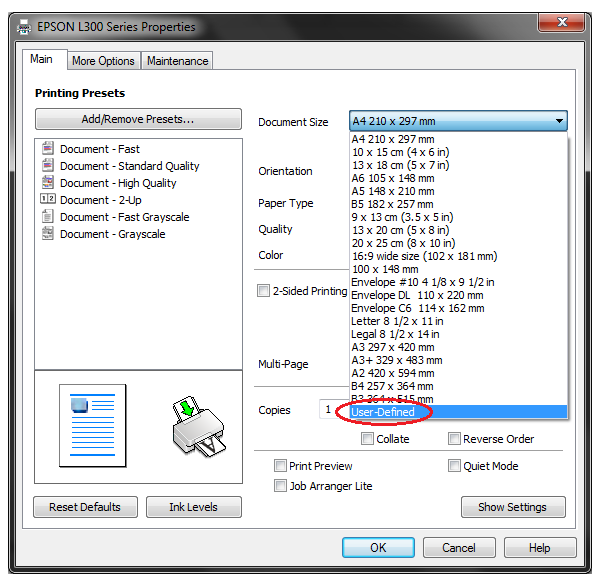Select A4 210 x 297 mm from list
The width and height of the screenshot is (602, 584).
point(458,139)
